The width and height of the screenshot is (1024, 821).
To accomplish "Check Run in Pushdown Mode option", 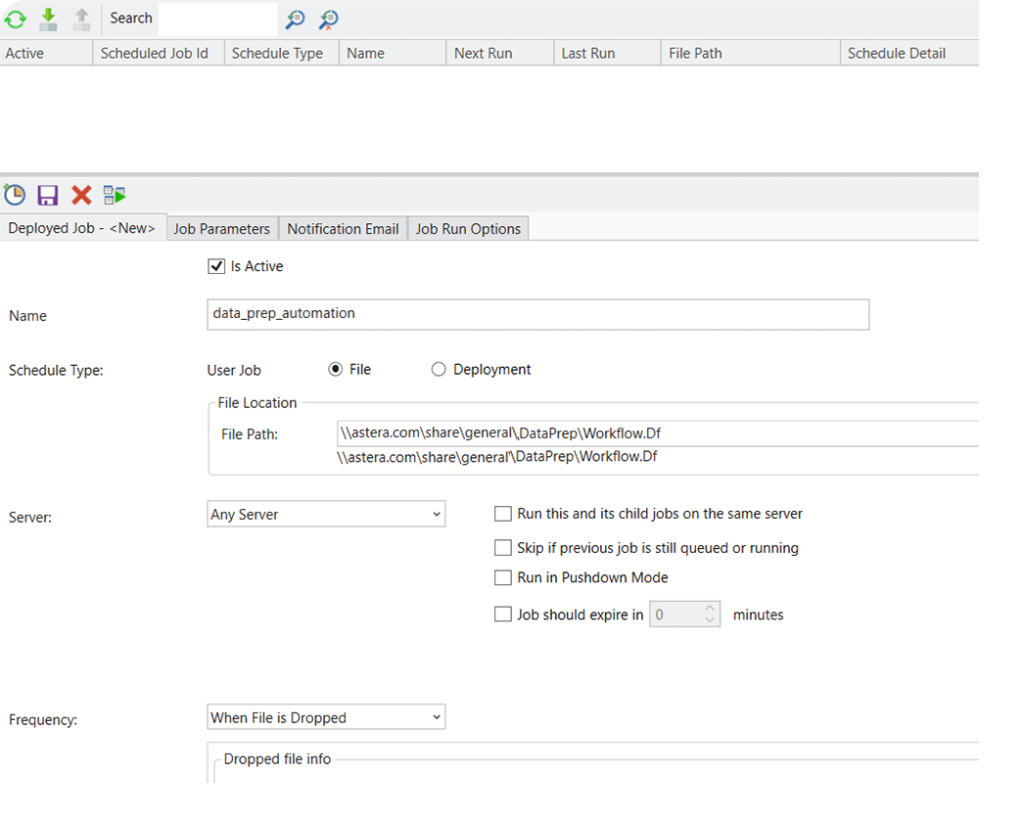I will pyautogui.click(x=503, y=578).
